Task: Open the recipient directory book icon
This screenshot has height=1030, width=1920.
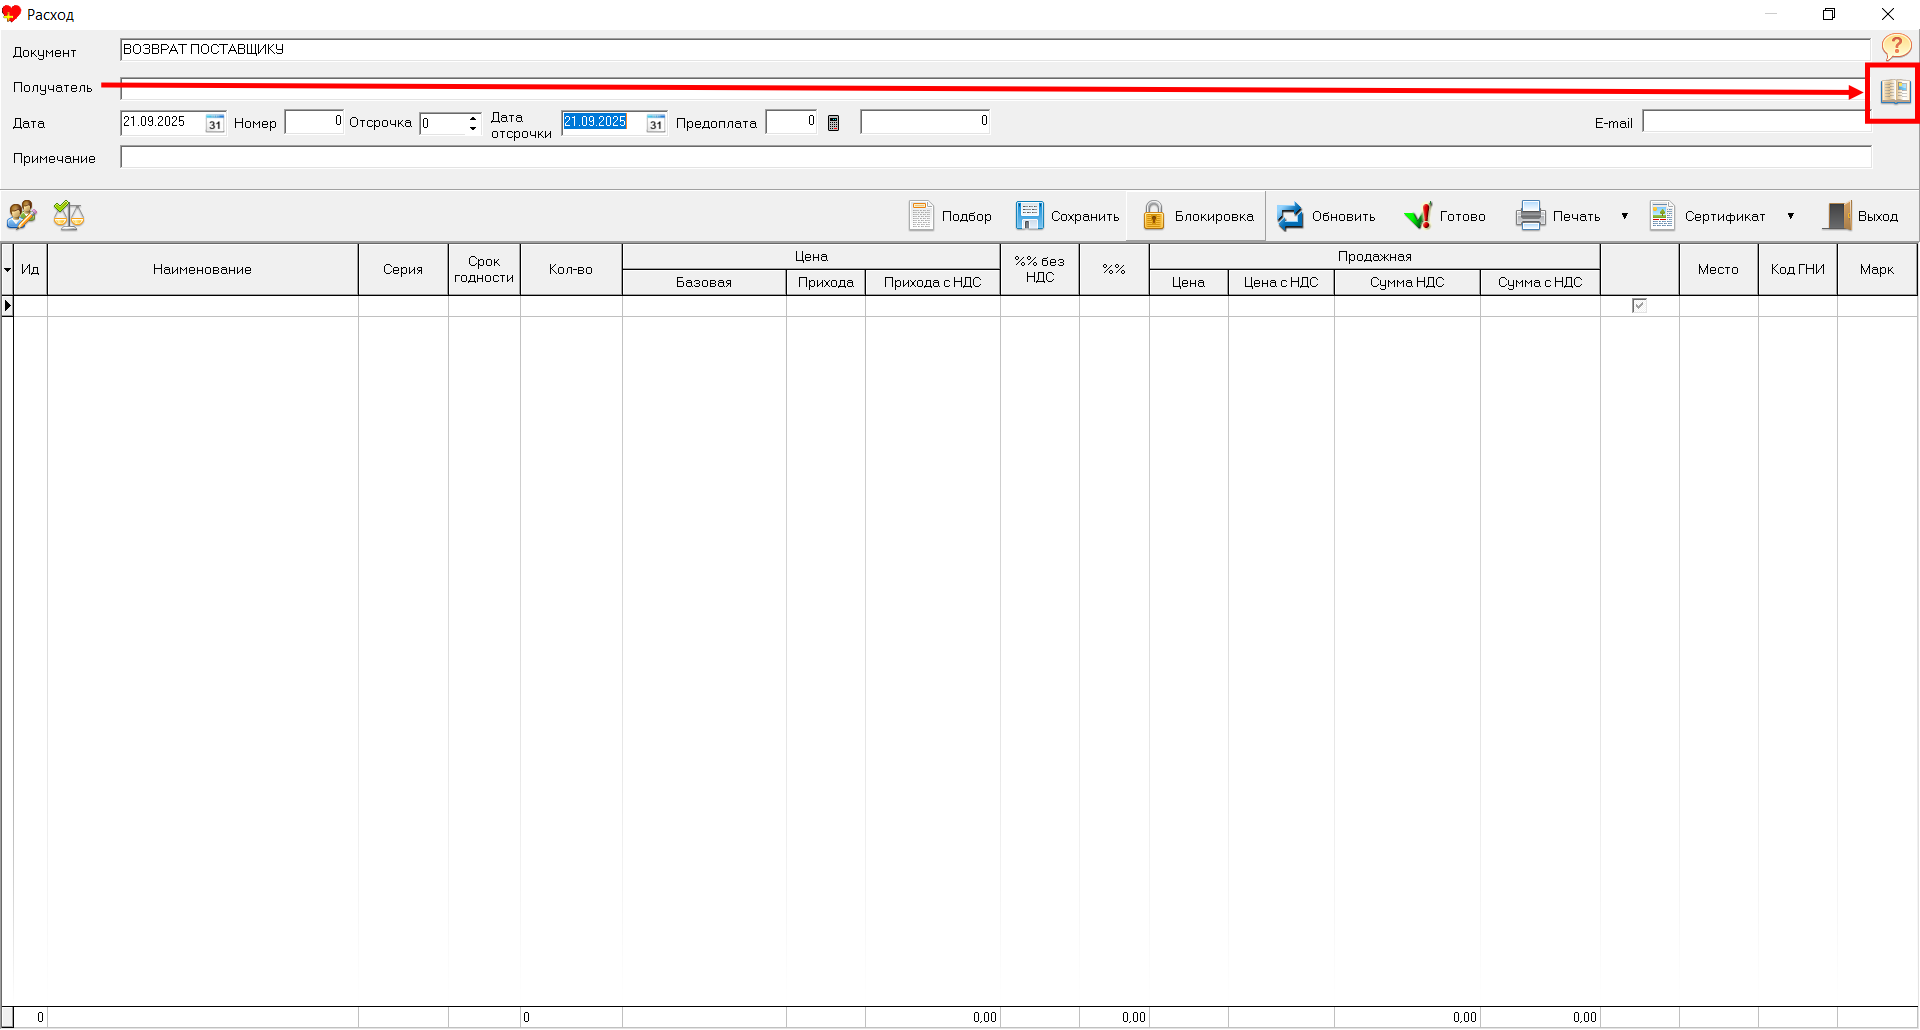Action: click(1894, 92)
